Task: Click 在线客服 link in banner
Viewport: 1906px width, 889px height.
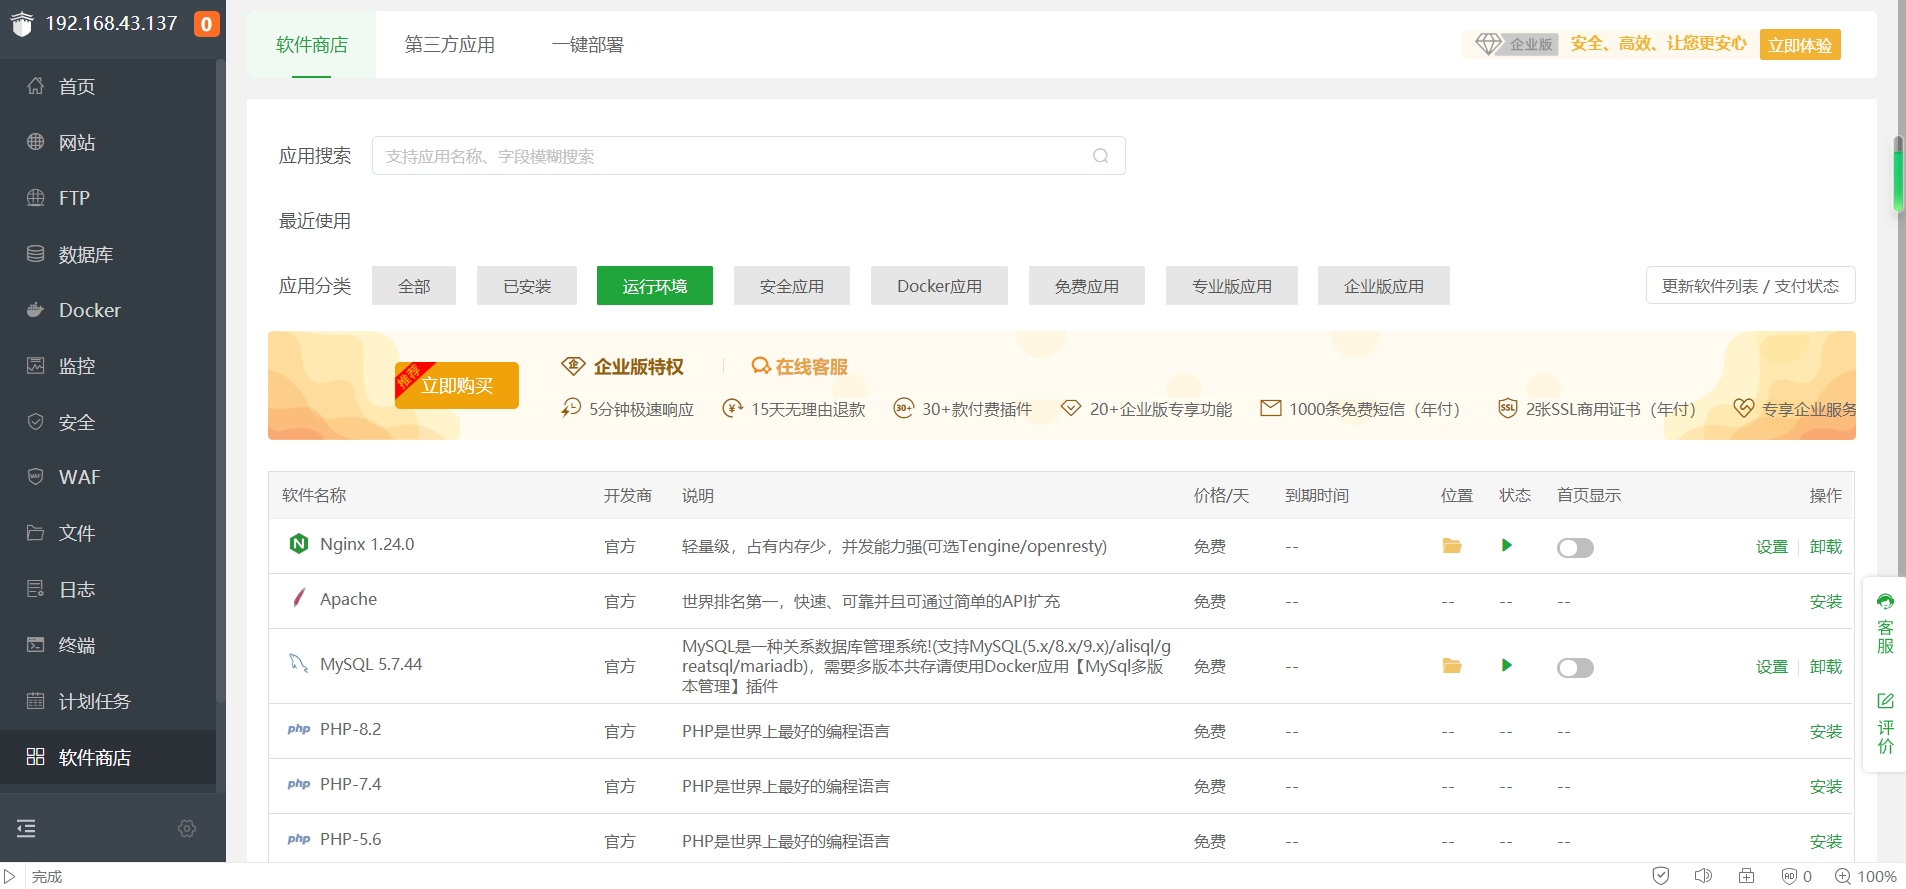Action: 800,367
